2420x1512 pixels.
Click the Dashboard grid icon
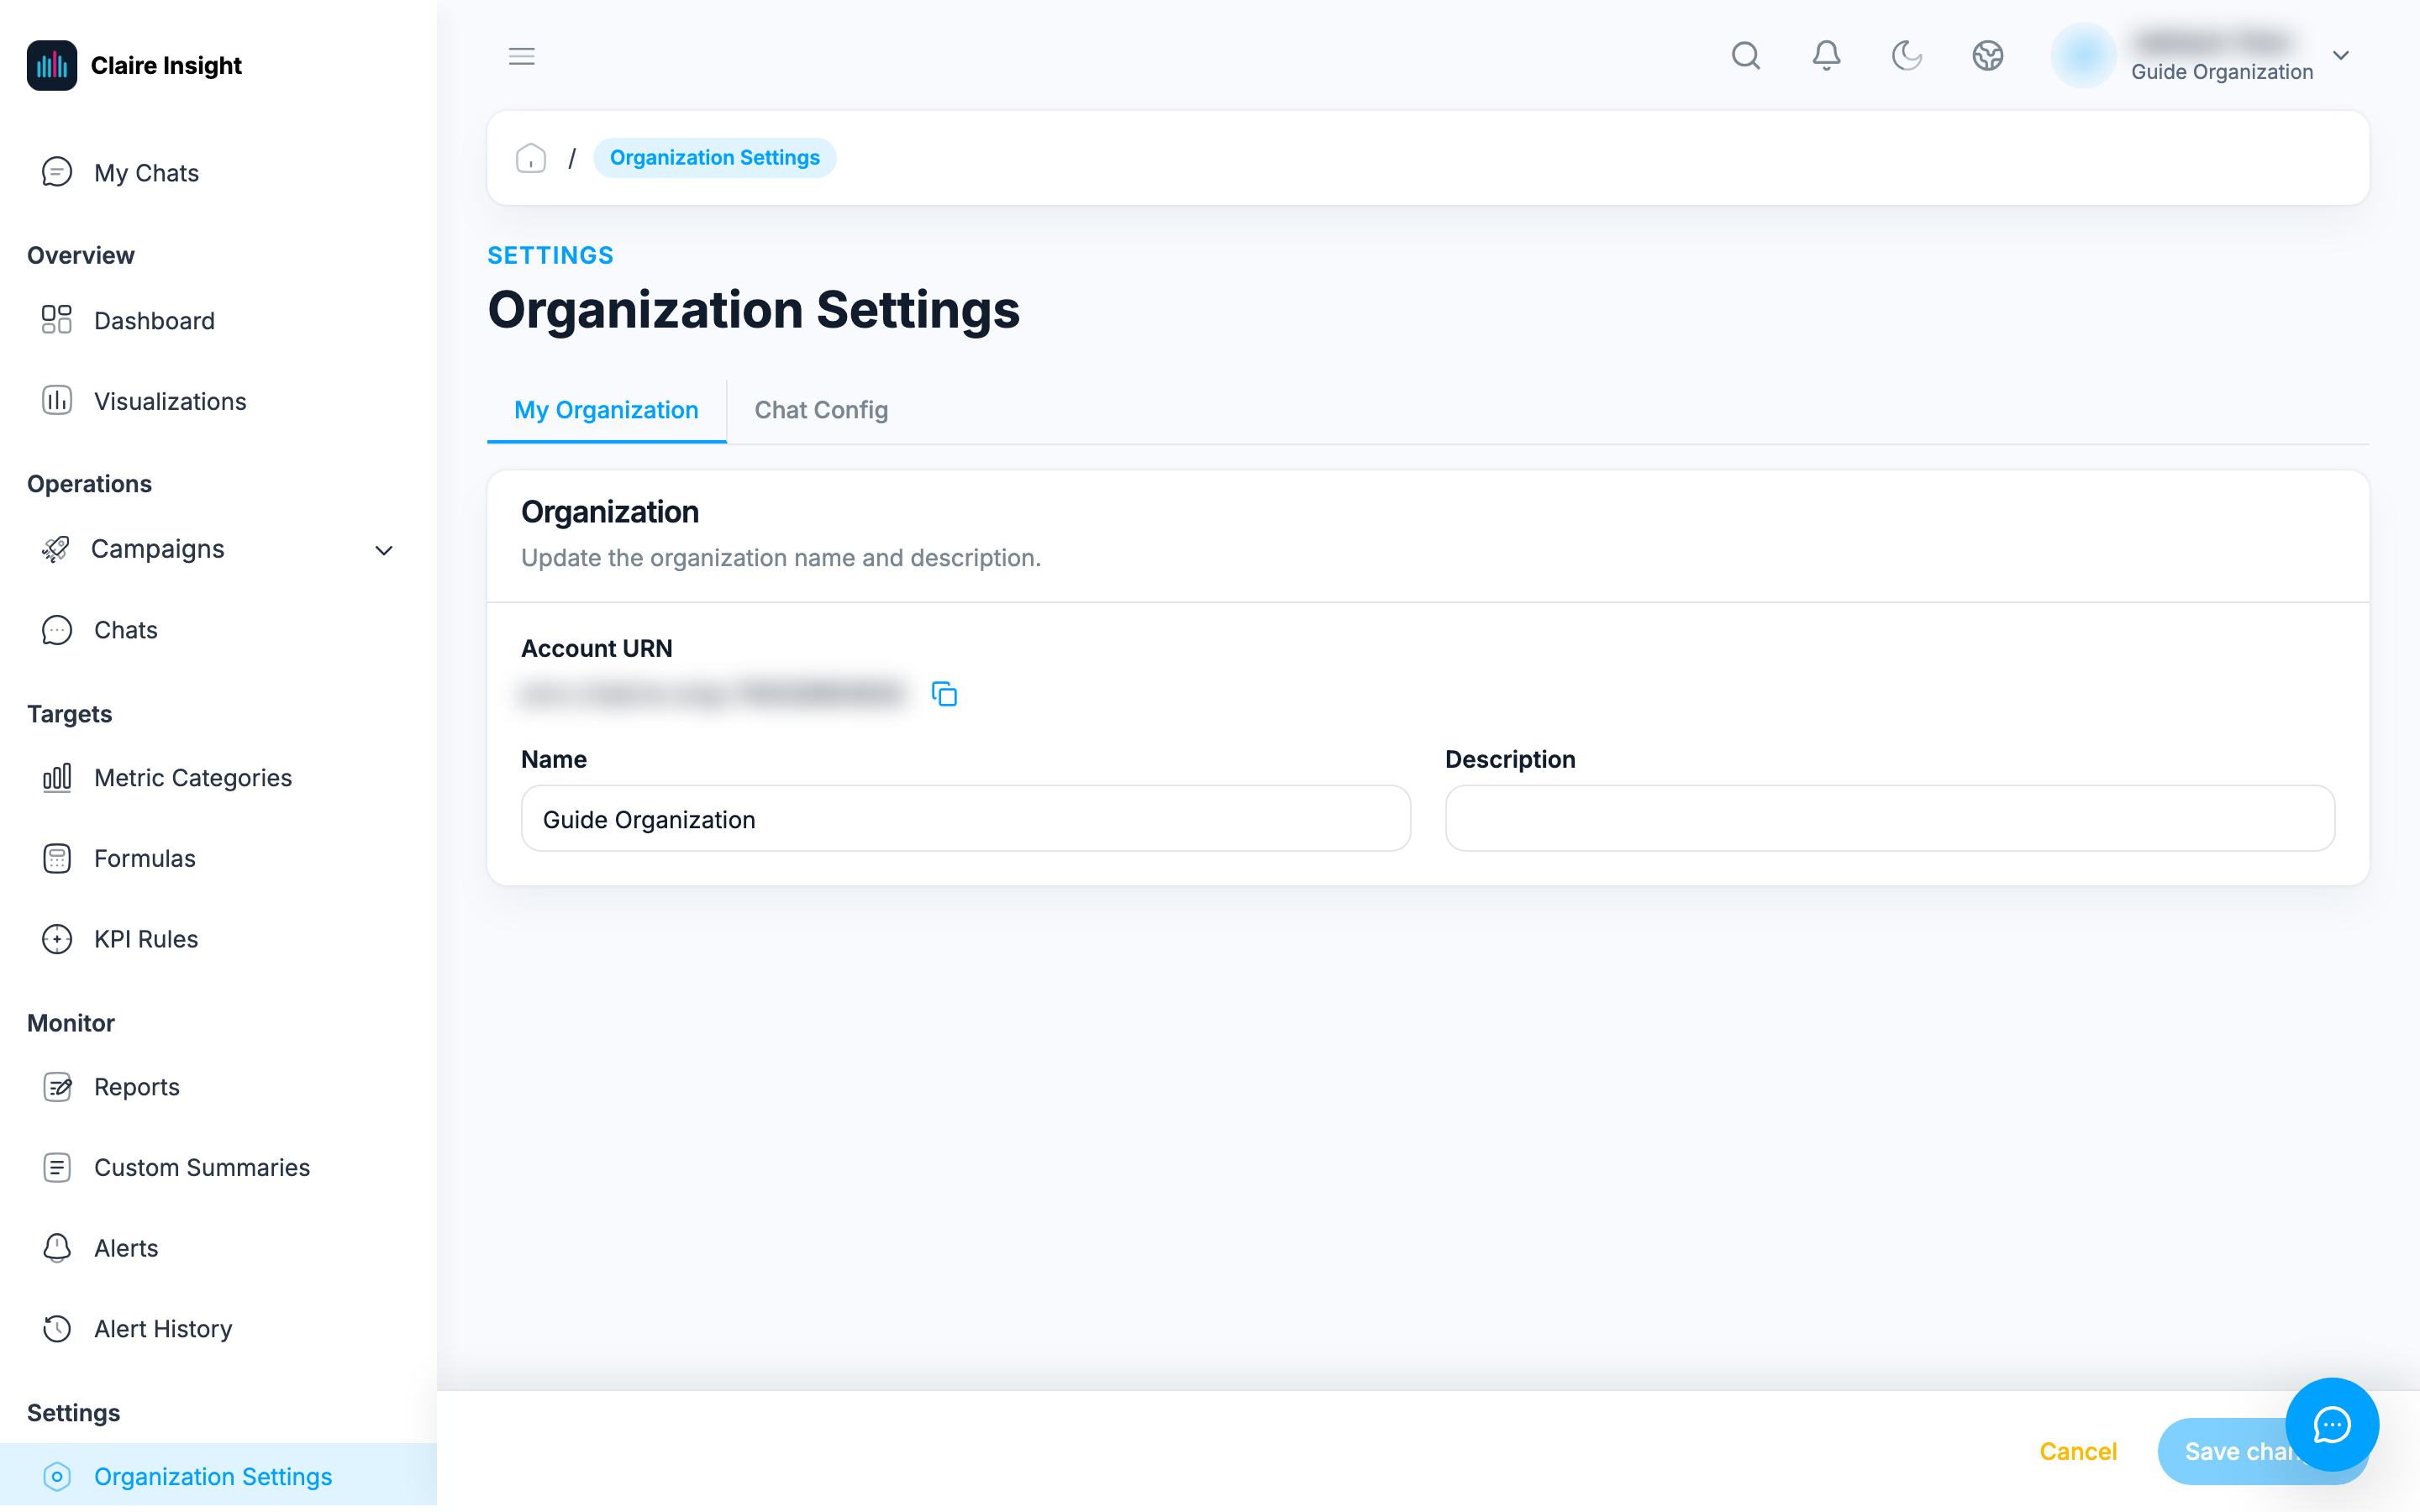[57, 319]
